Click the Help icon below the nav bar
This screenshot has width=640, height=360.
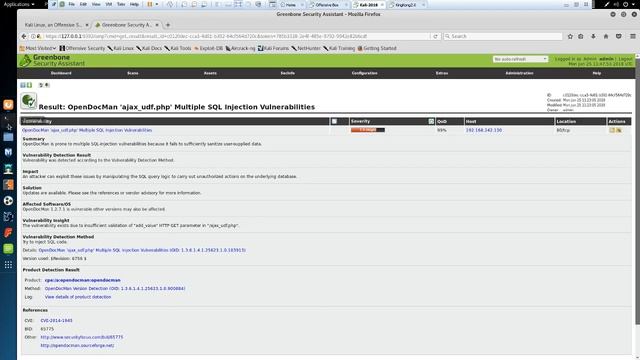[23, 85]
